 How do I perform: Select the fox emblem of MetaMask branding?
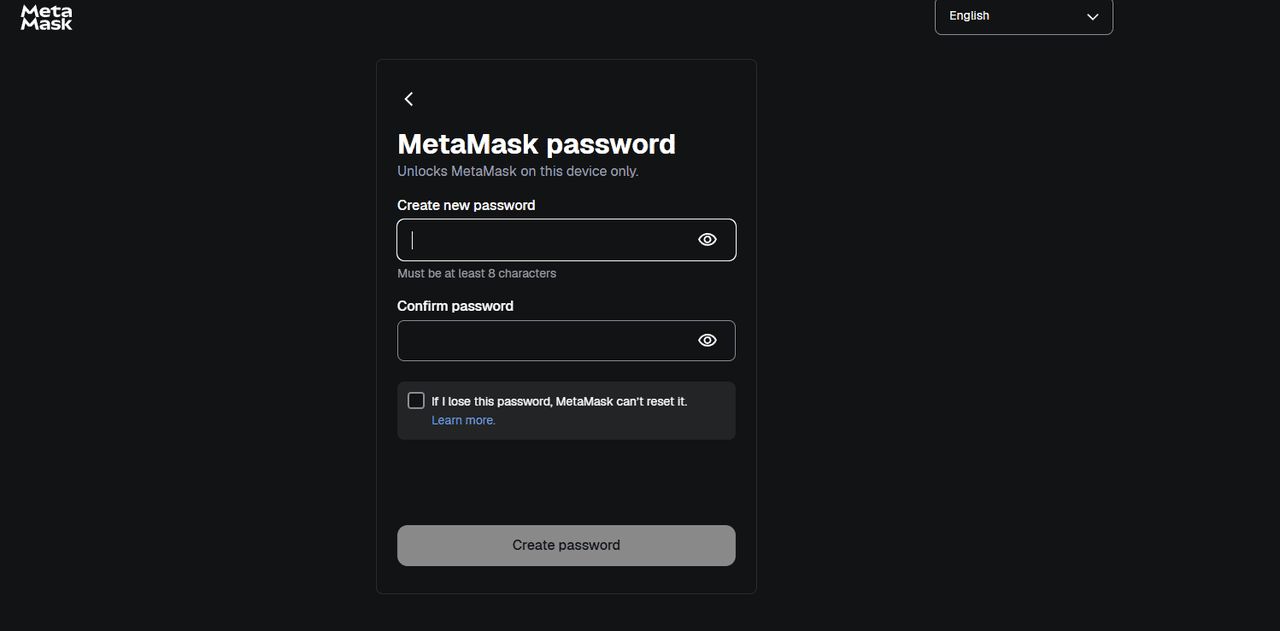46,18
